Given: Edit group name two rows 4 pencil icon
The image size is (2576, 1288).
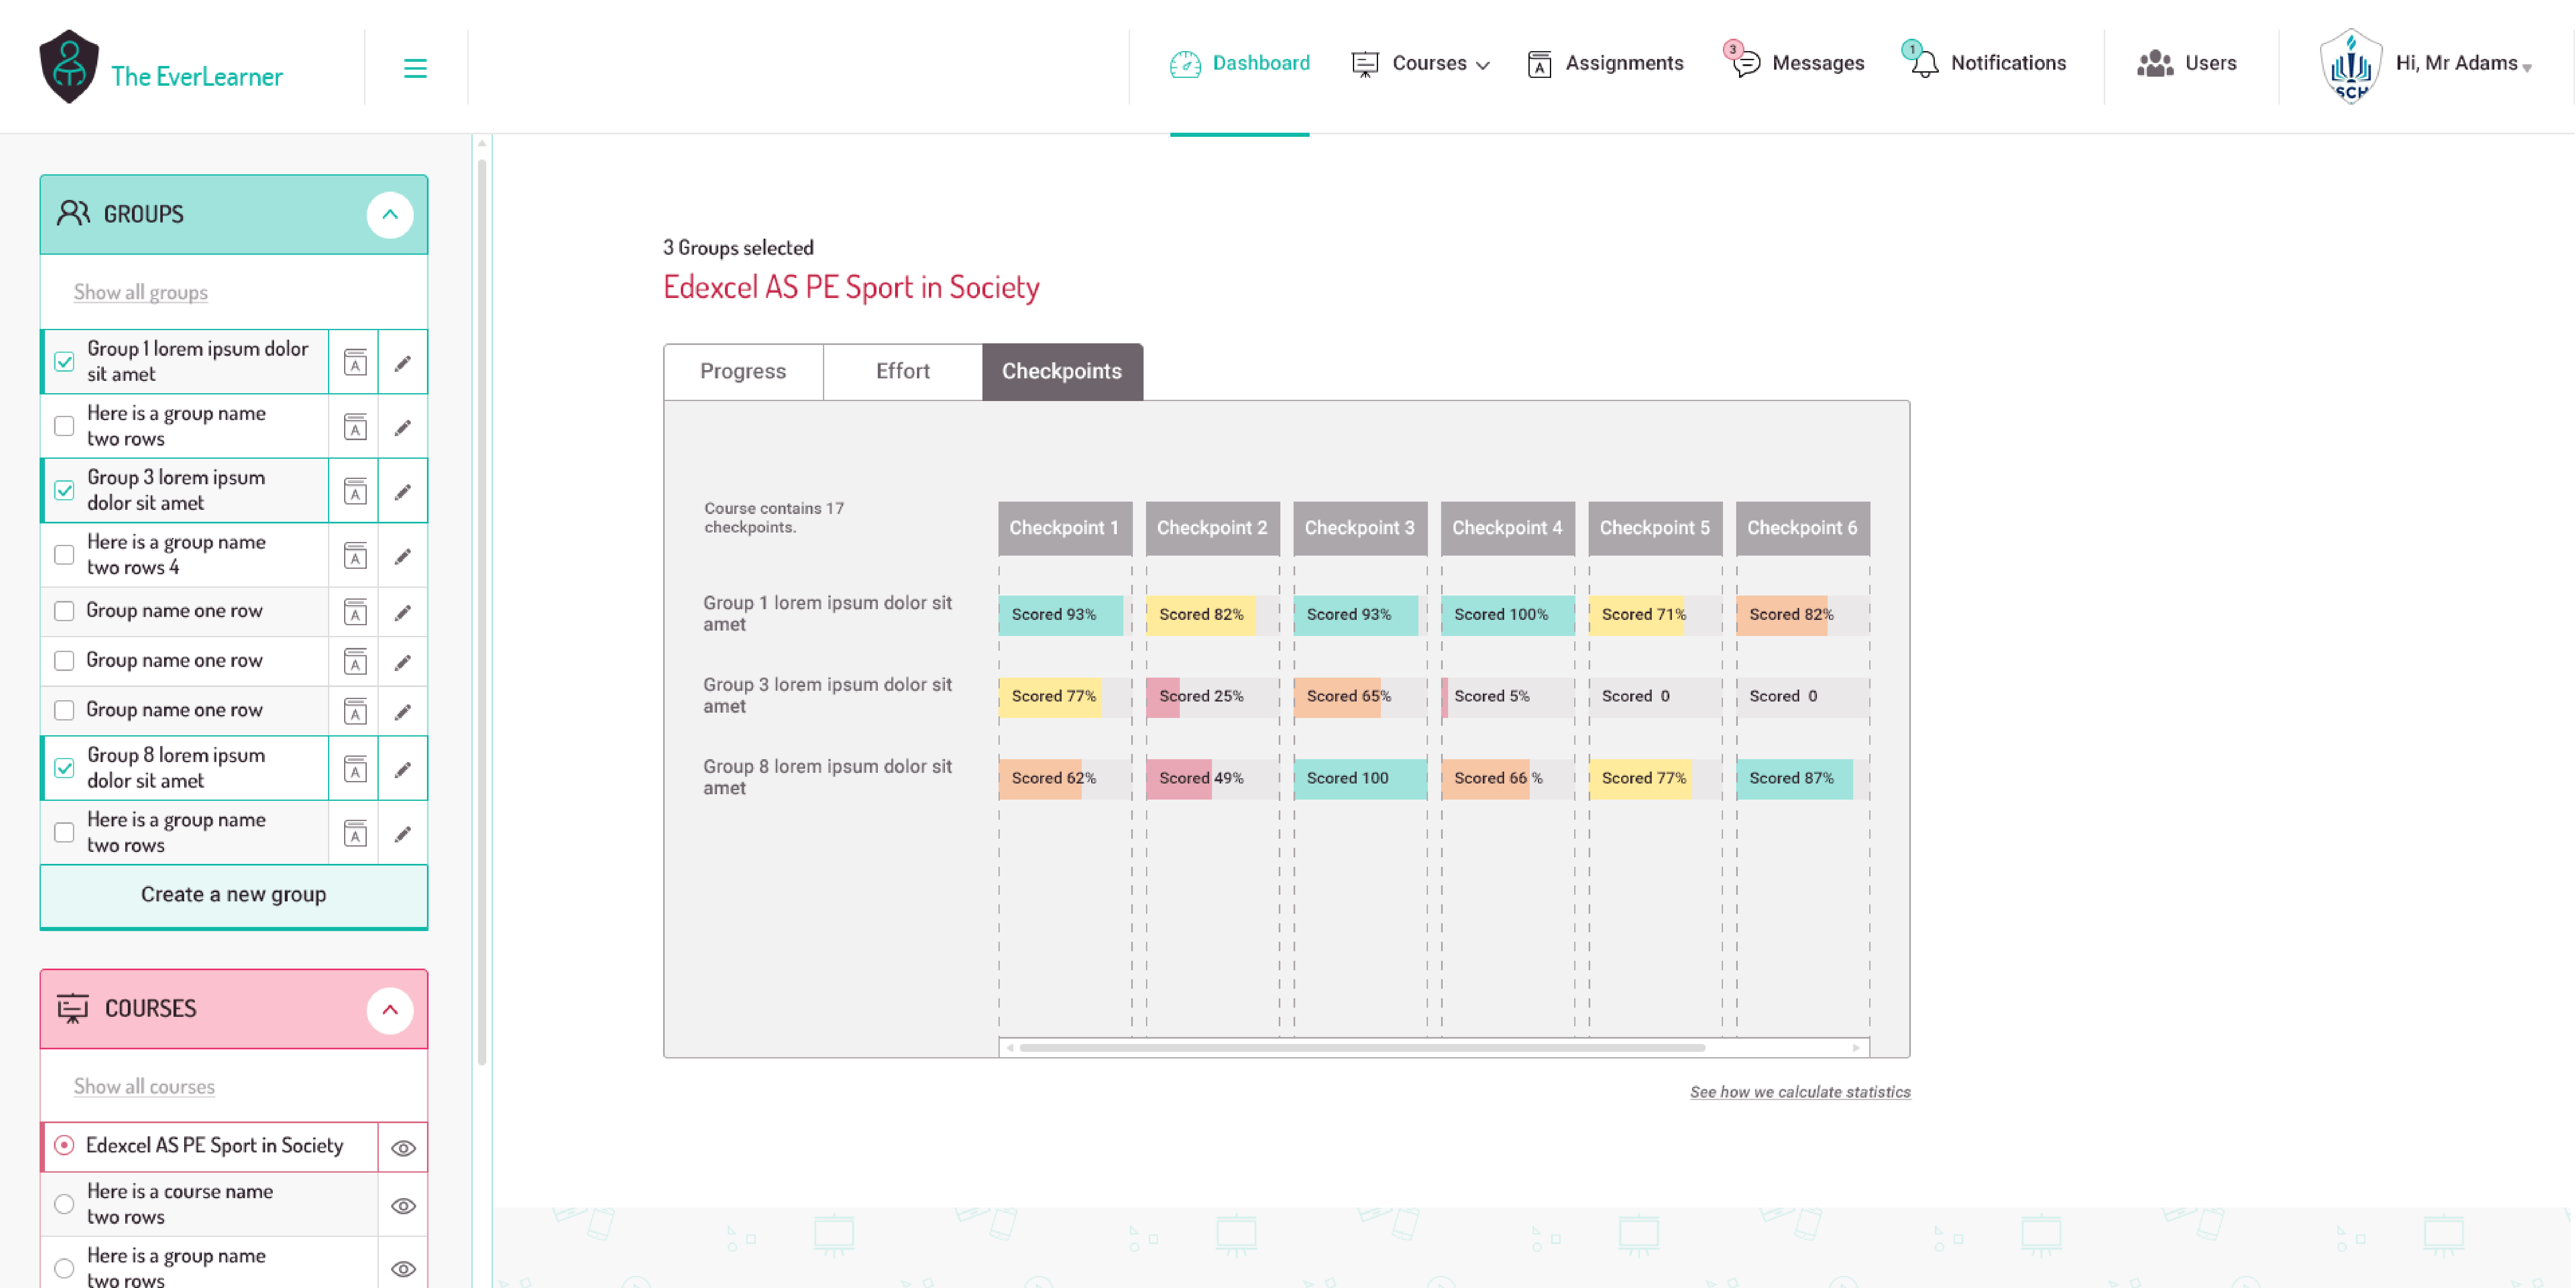Looking at the screenshot, I should tap(403, 556).
